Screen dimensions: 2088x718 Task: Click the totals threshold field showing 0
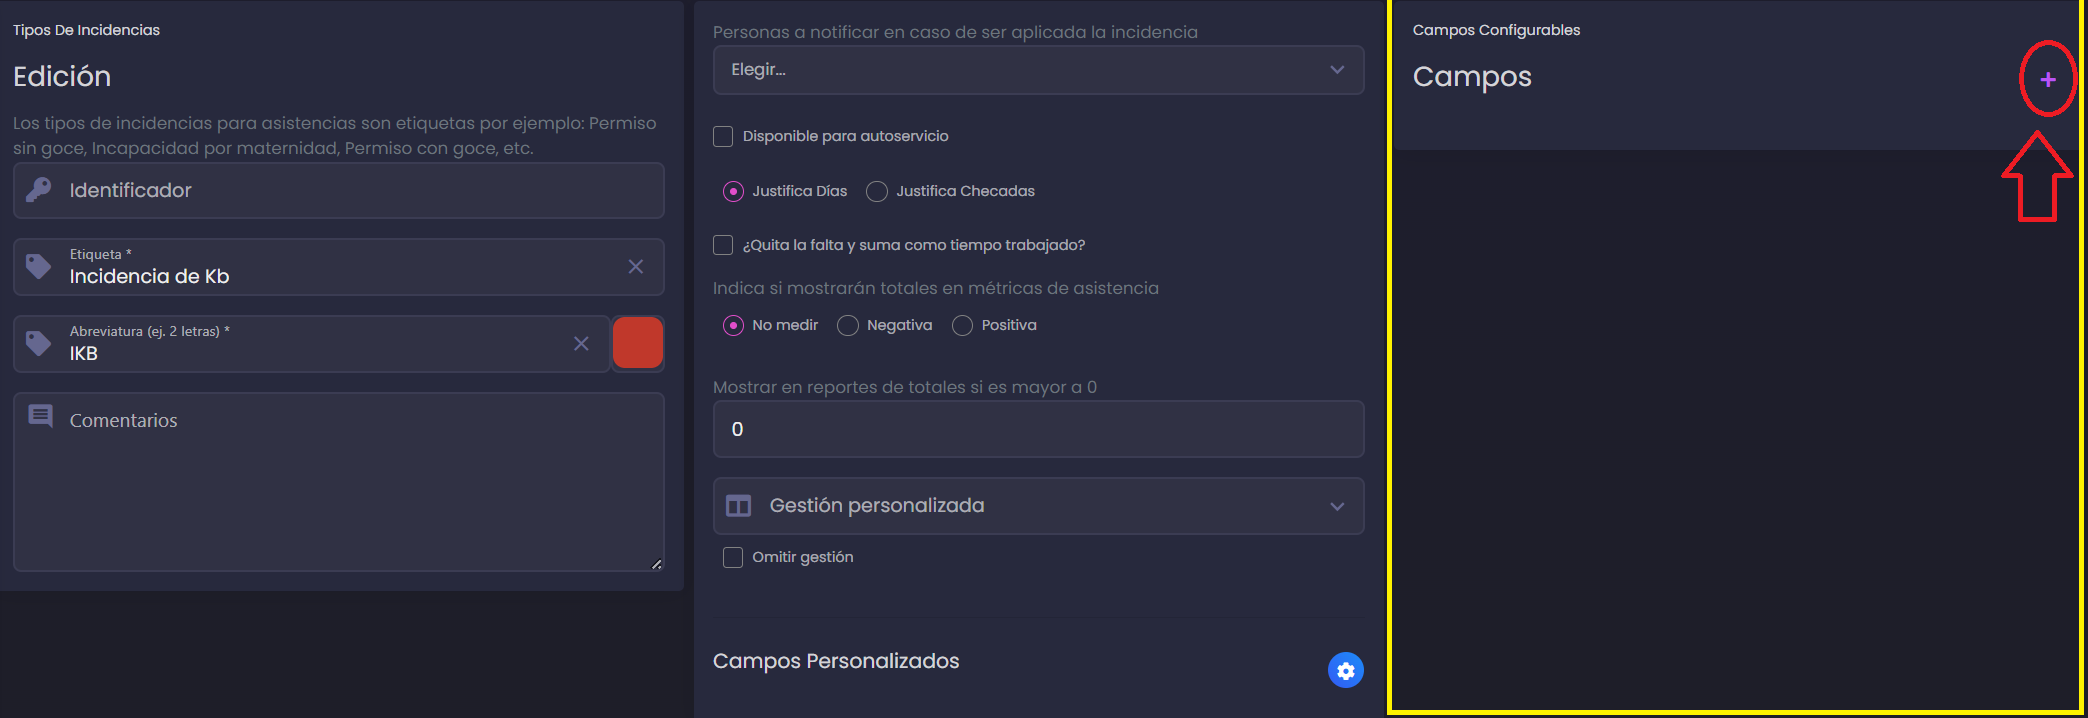point(1038,429)
